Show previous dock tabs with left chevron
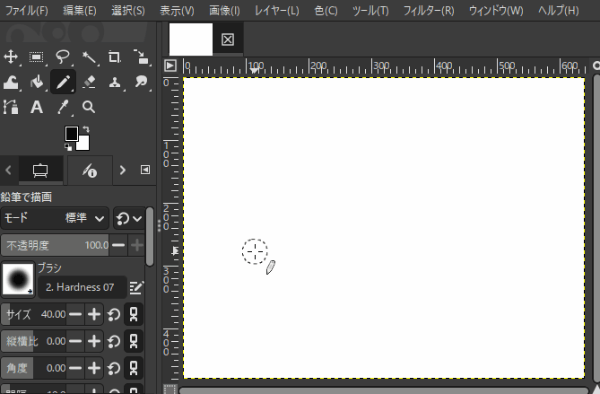Screen dimensions: 600x394 [8, 170]
